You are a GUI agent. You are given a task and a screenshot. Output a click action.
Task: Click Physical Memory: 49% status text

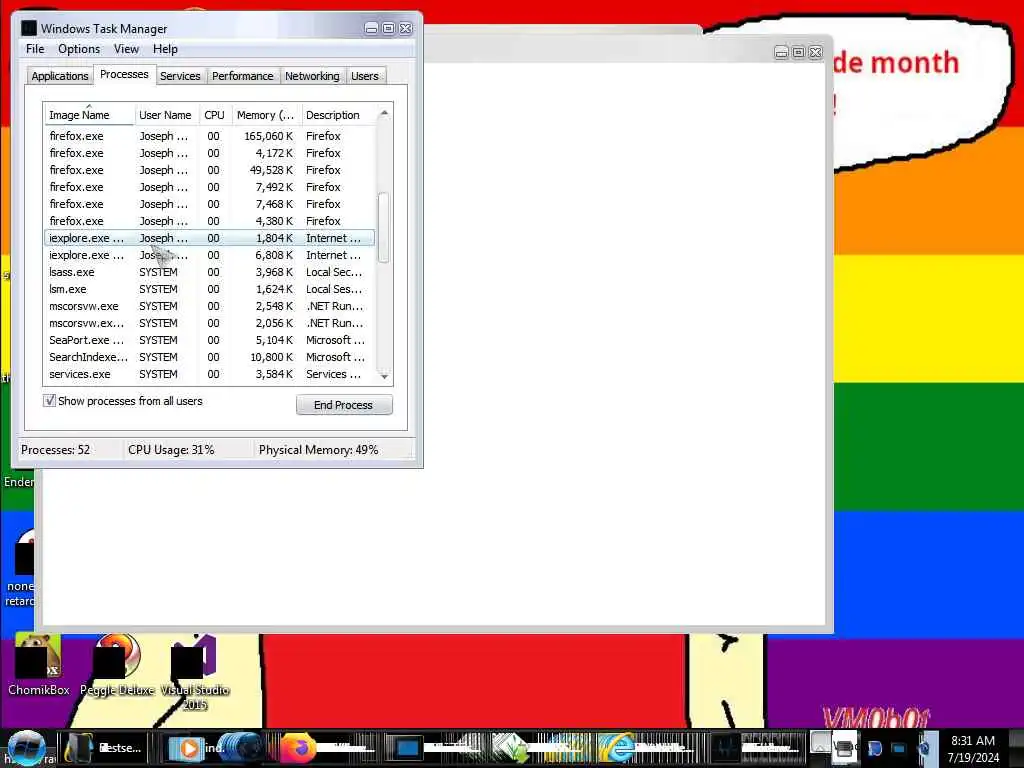[x=318, y=450]
